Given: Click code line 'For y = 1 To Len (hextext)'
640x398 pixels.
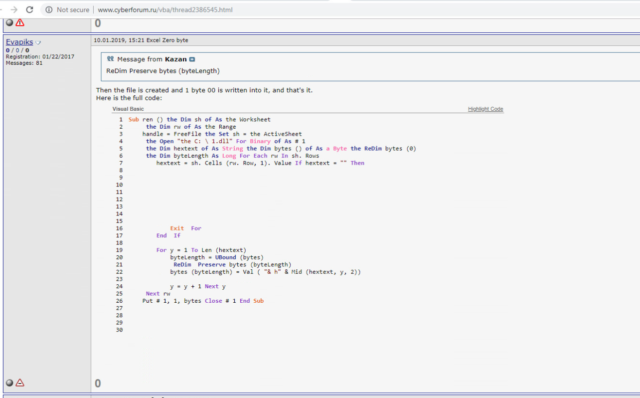Looking at the screenshot, I should pyautogui.click(x=201, y=250).
